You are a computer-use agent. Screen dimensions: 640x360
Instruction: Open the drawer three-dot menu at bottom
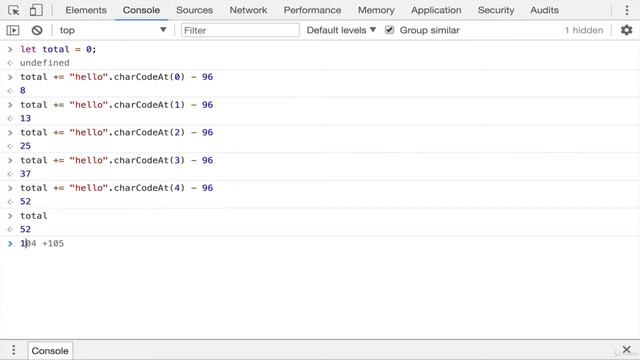13,350
